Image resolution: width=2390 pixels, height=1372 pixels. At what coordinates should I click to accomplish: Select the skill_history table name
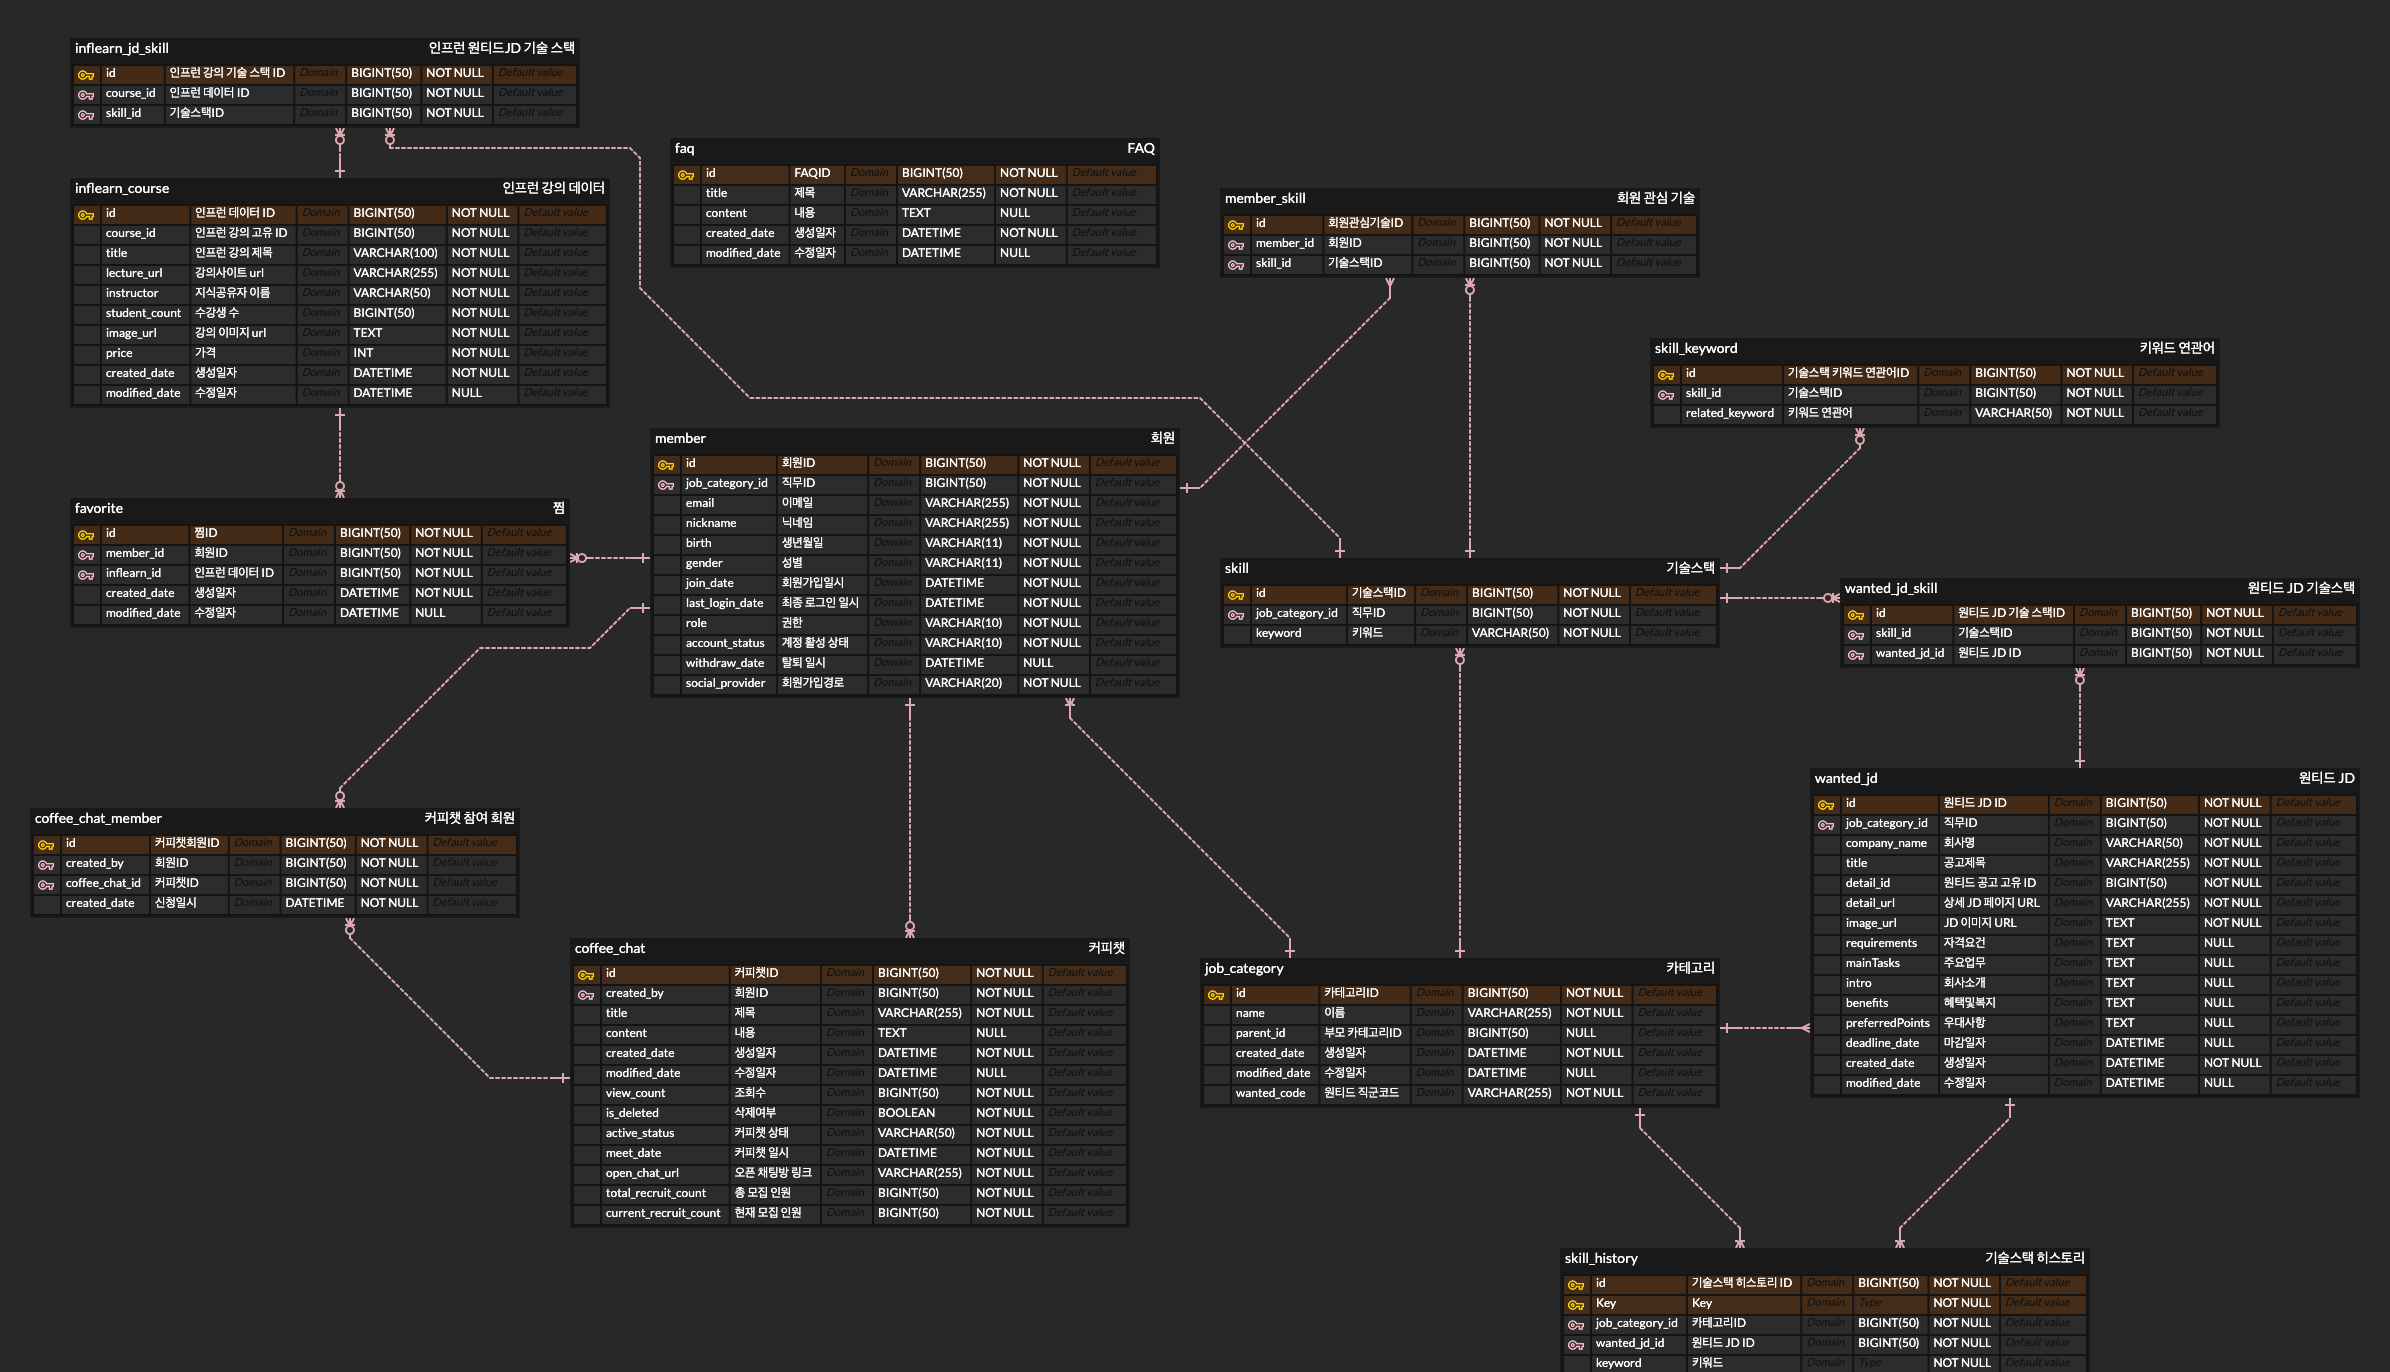(1601, 1258)
